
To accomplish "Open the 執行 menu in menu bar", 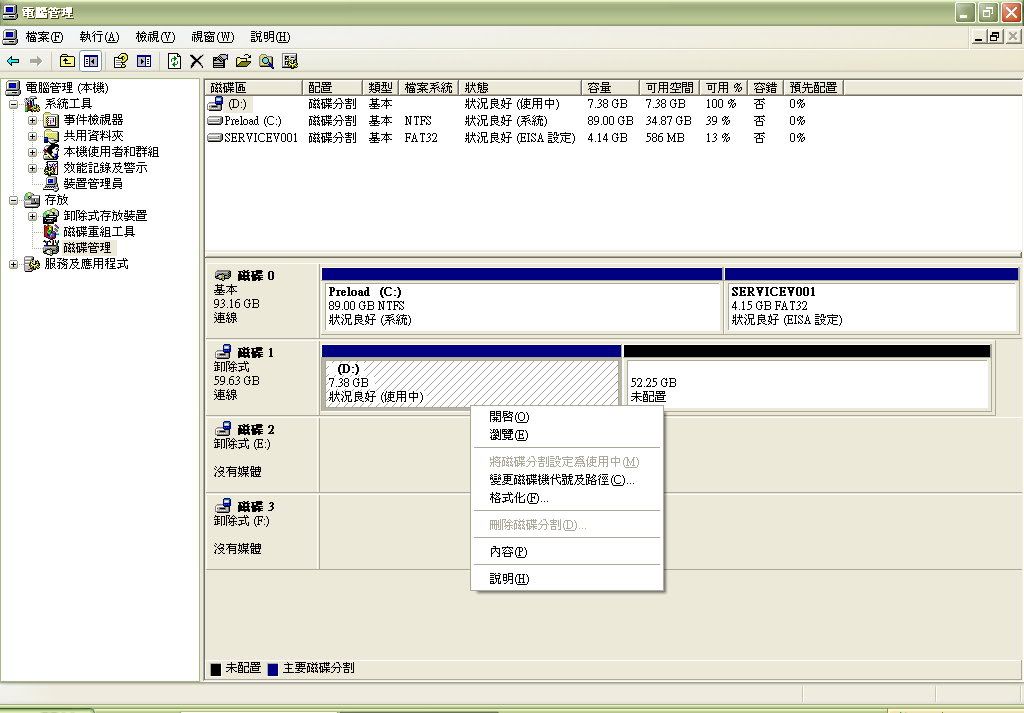I will pos(98,37).
